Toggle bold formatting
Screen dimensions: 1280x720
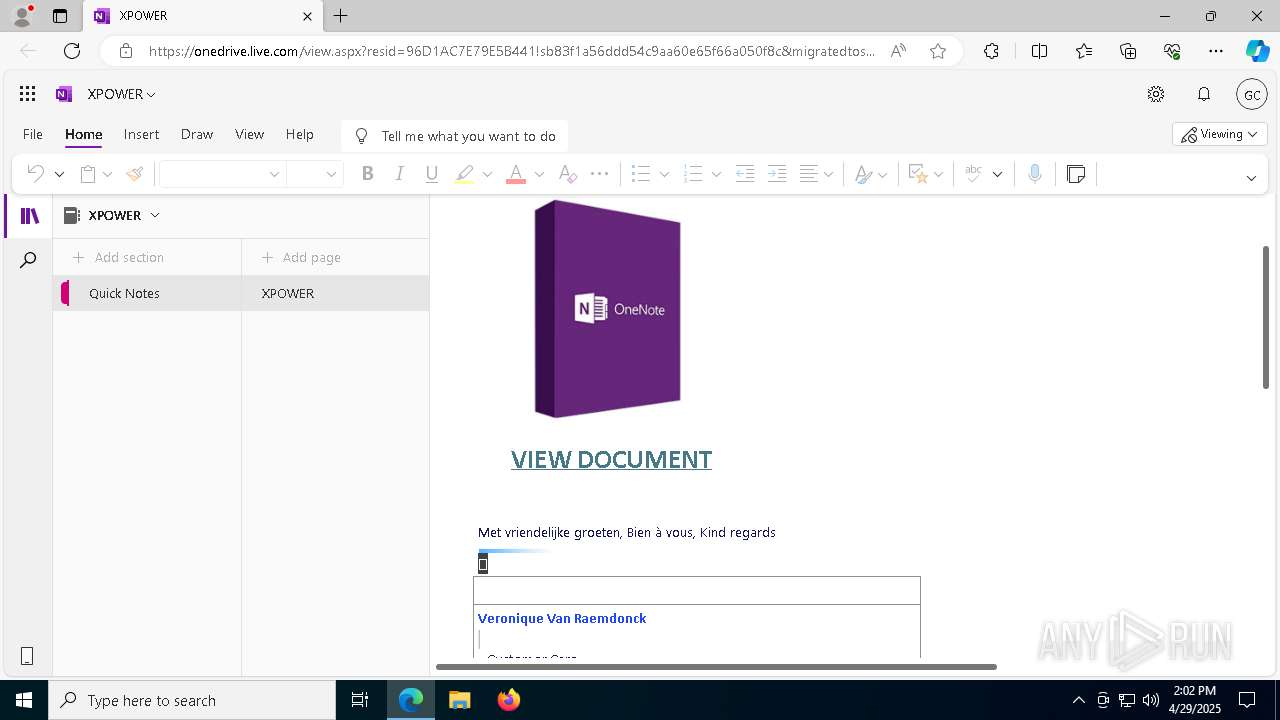coord(367,173)
